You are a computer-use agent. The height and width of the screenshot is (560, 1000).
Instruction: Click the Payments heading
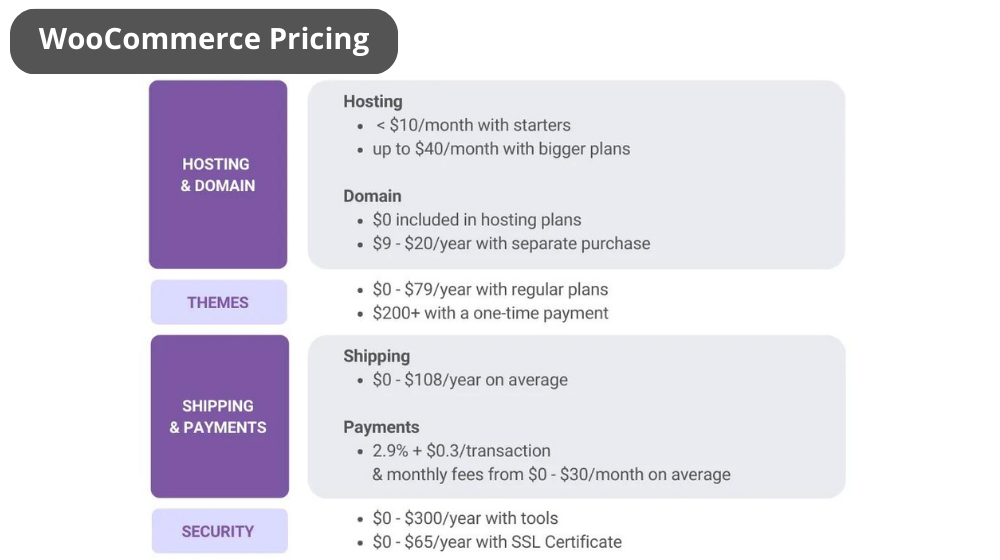tap(381, 427)
